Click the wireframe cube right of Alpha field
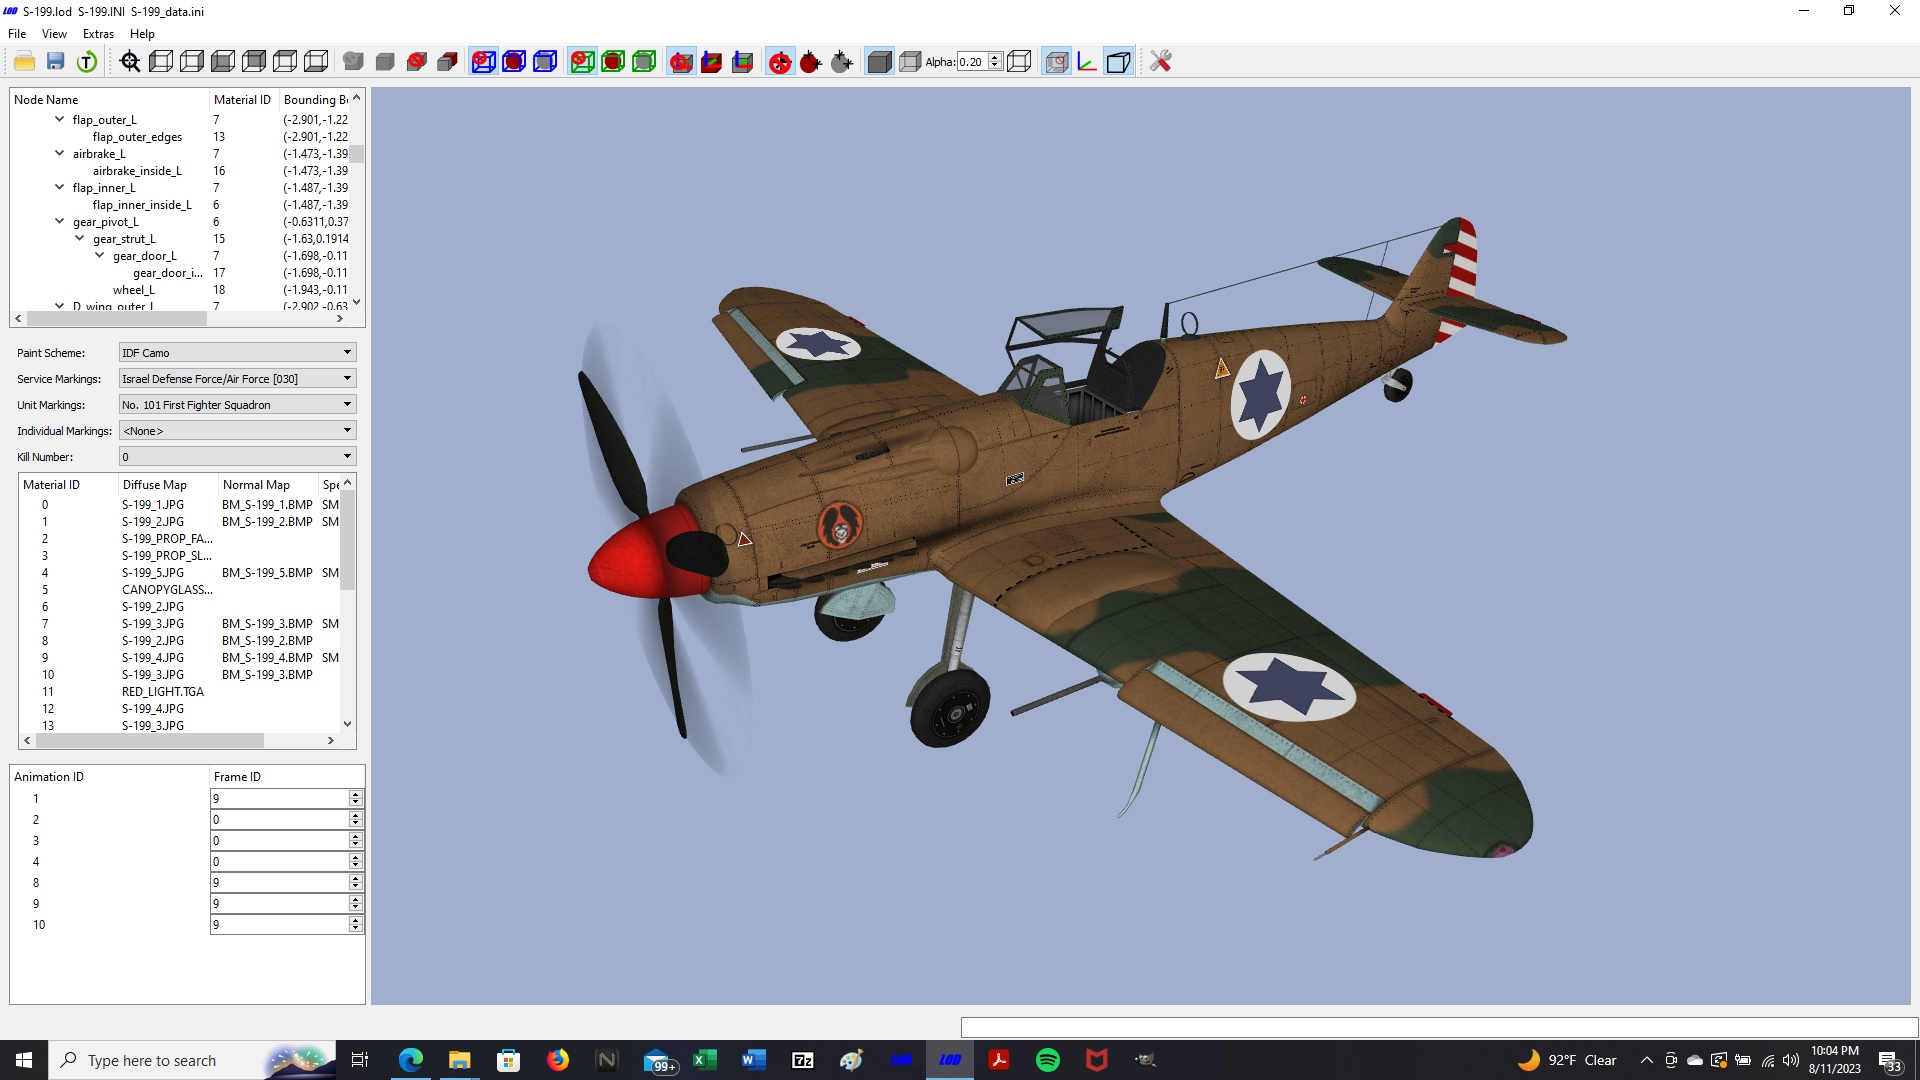 pos(1019,62)
